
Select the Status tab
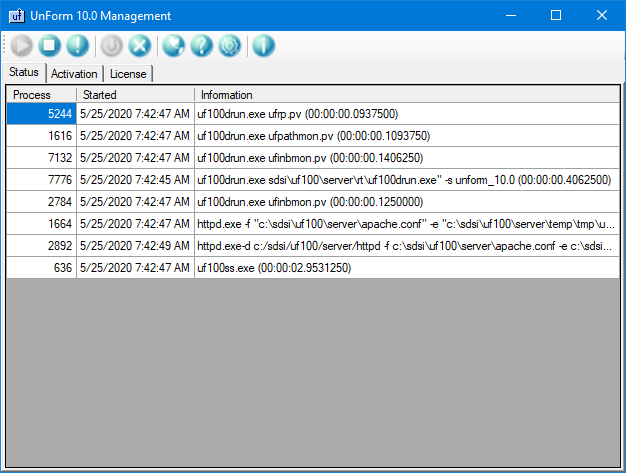coord(23,73)
